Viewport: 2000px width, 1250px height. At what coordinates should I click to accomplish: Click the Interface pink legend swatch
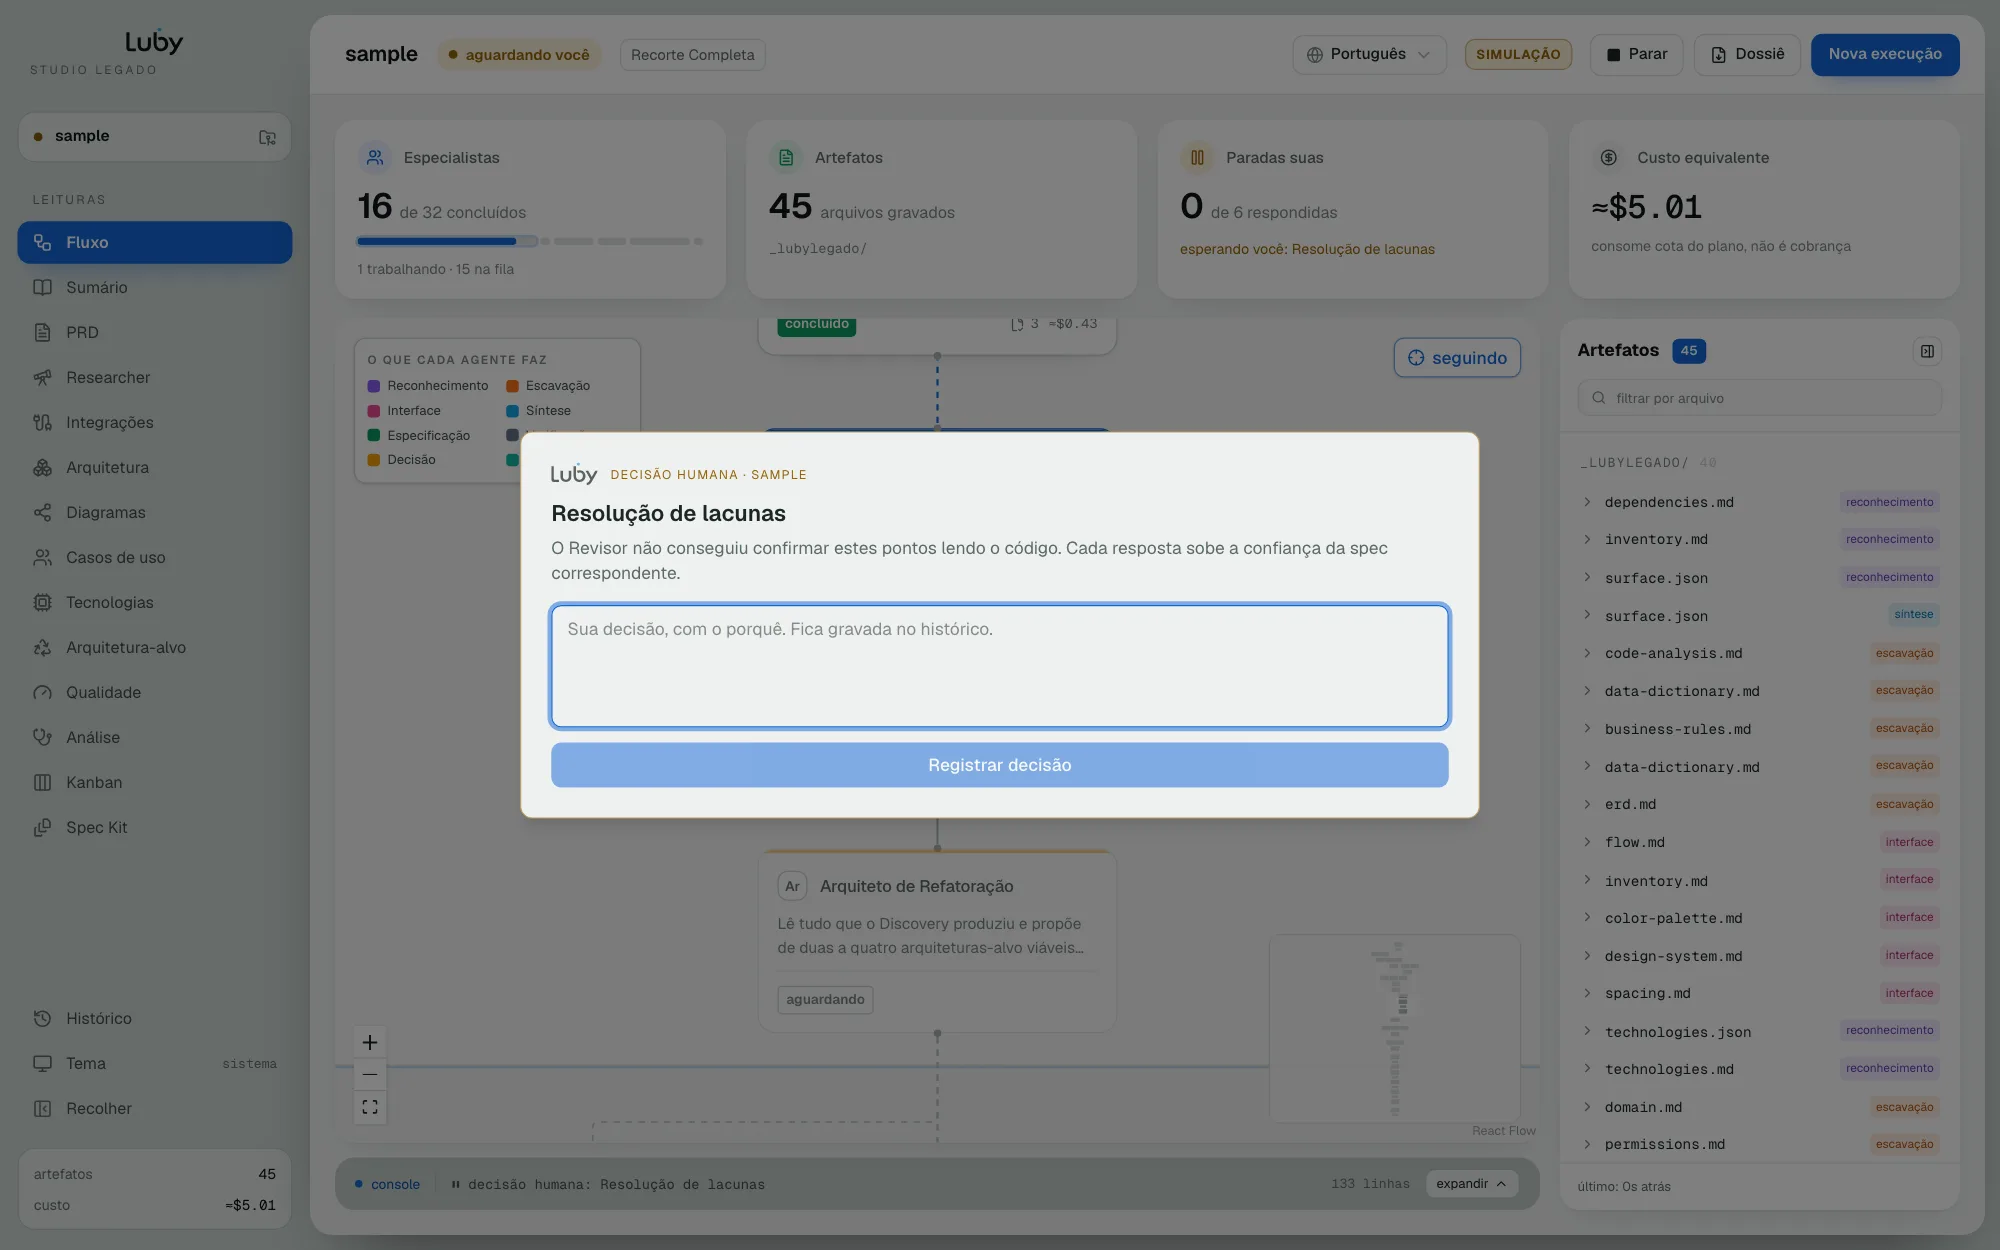click(374, 411)
